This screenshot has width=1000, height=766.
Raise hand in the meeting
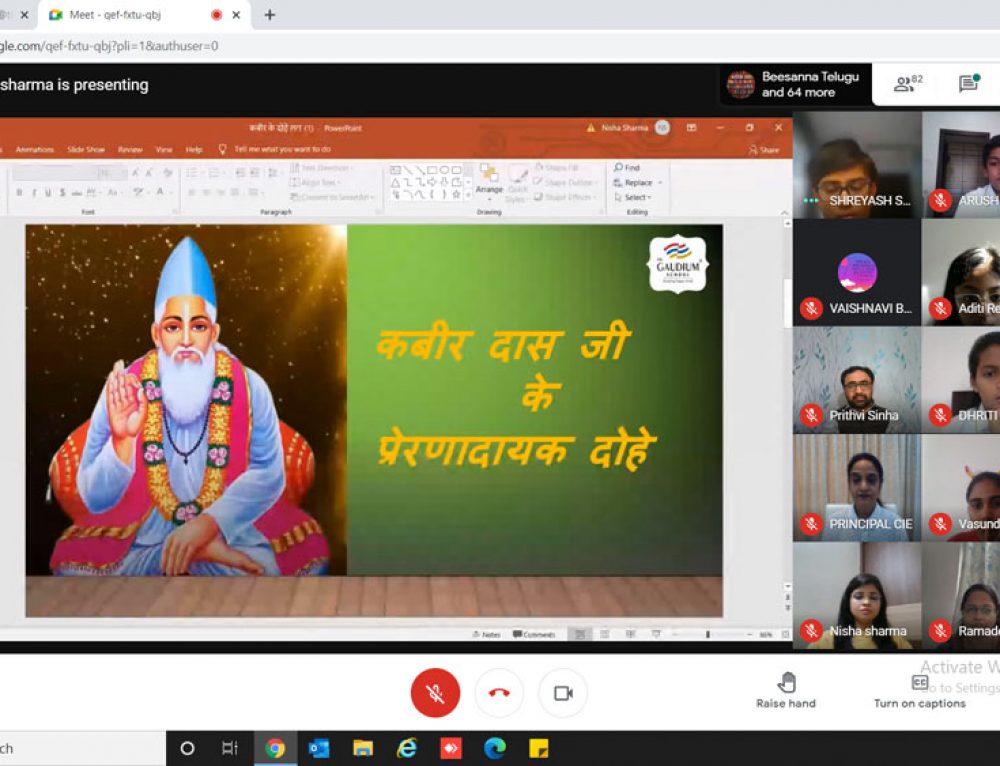[786, 691]
